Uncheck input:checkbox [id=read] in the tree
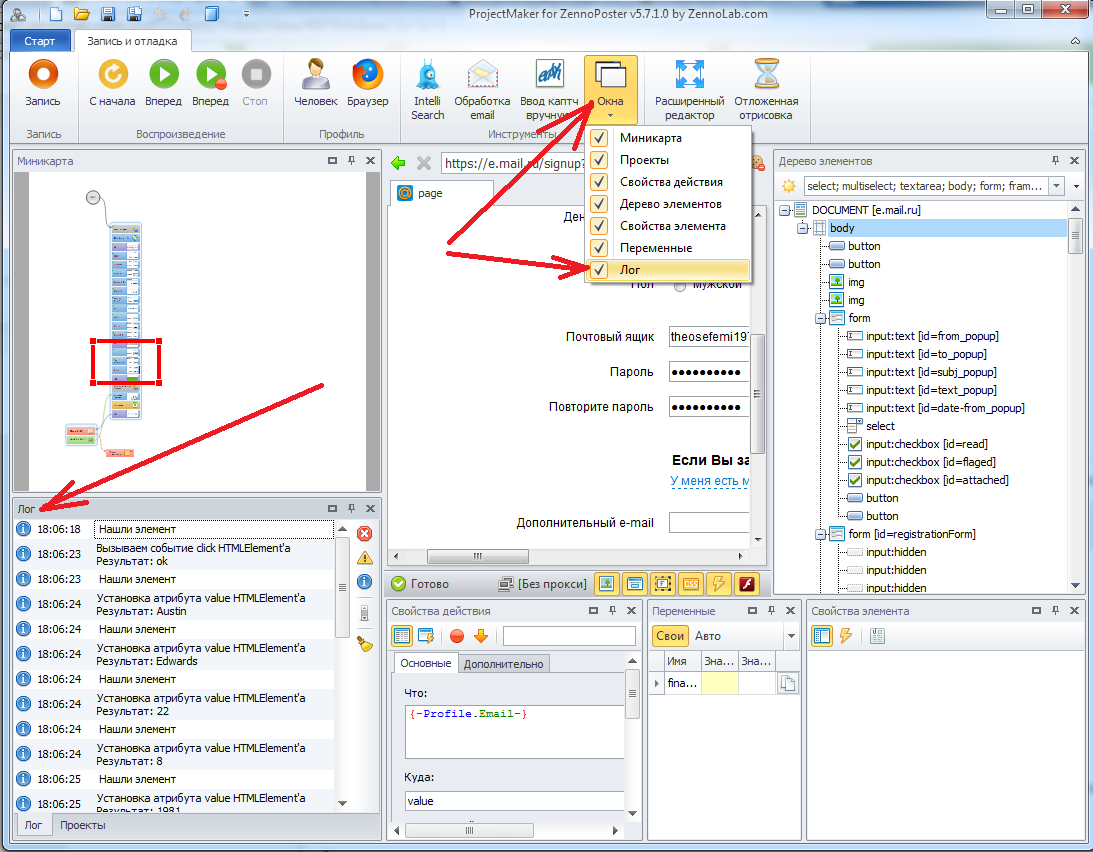This screenshot has width=1093, height=852. [855, 444]
